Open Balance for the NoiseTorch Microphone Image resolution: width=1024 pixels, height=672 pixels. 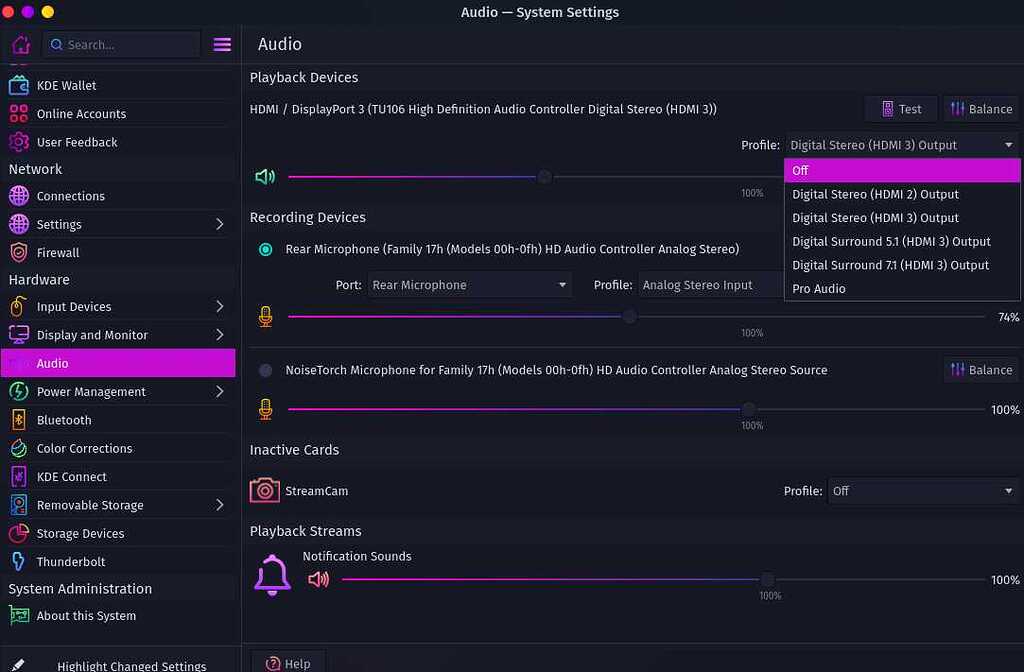point(980,370)
